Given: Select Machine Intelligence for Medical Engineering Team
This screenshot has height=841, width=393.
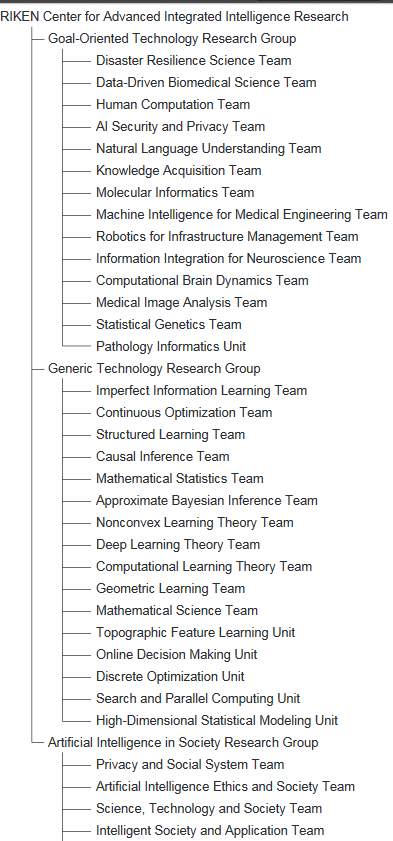Looking at the screenshot, I should 241,215.
